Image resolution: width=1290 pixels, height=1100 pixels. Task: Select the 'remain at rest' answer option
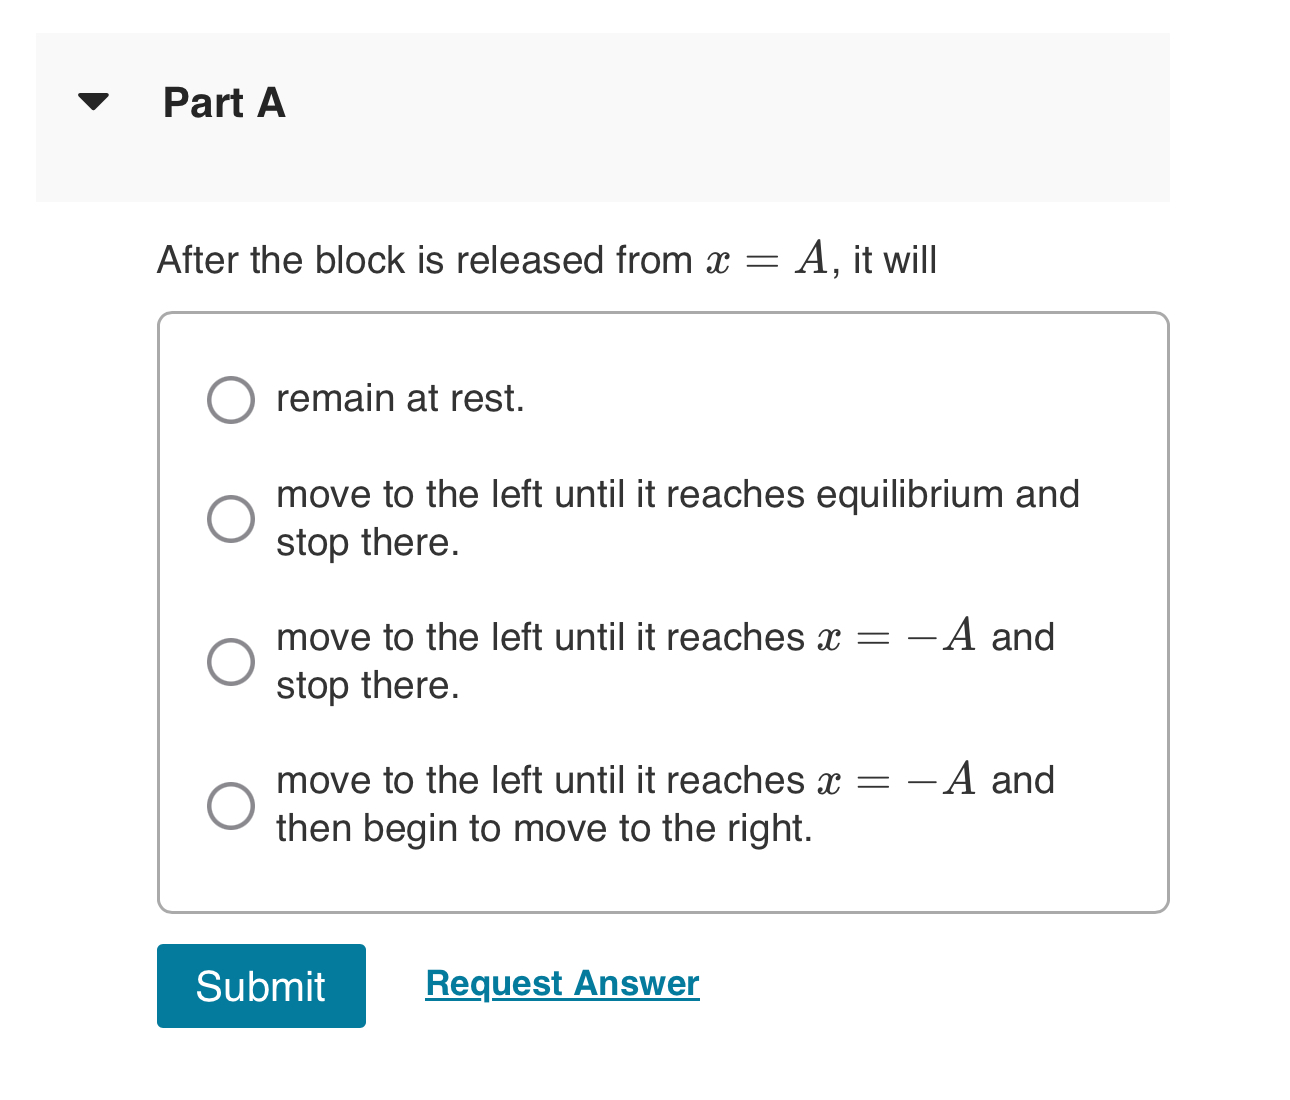231,399
